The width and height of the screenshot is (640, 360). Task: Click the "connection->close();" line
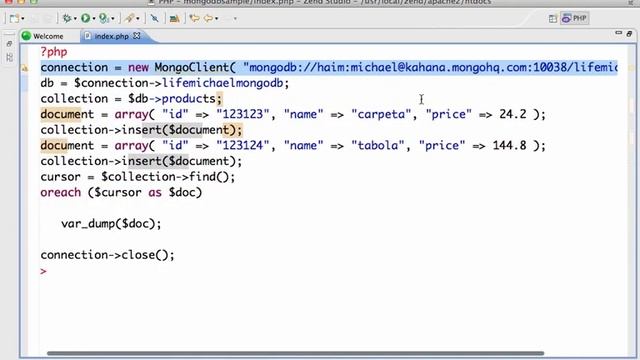coord(107,255)
